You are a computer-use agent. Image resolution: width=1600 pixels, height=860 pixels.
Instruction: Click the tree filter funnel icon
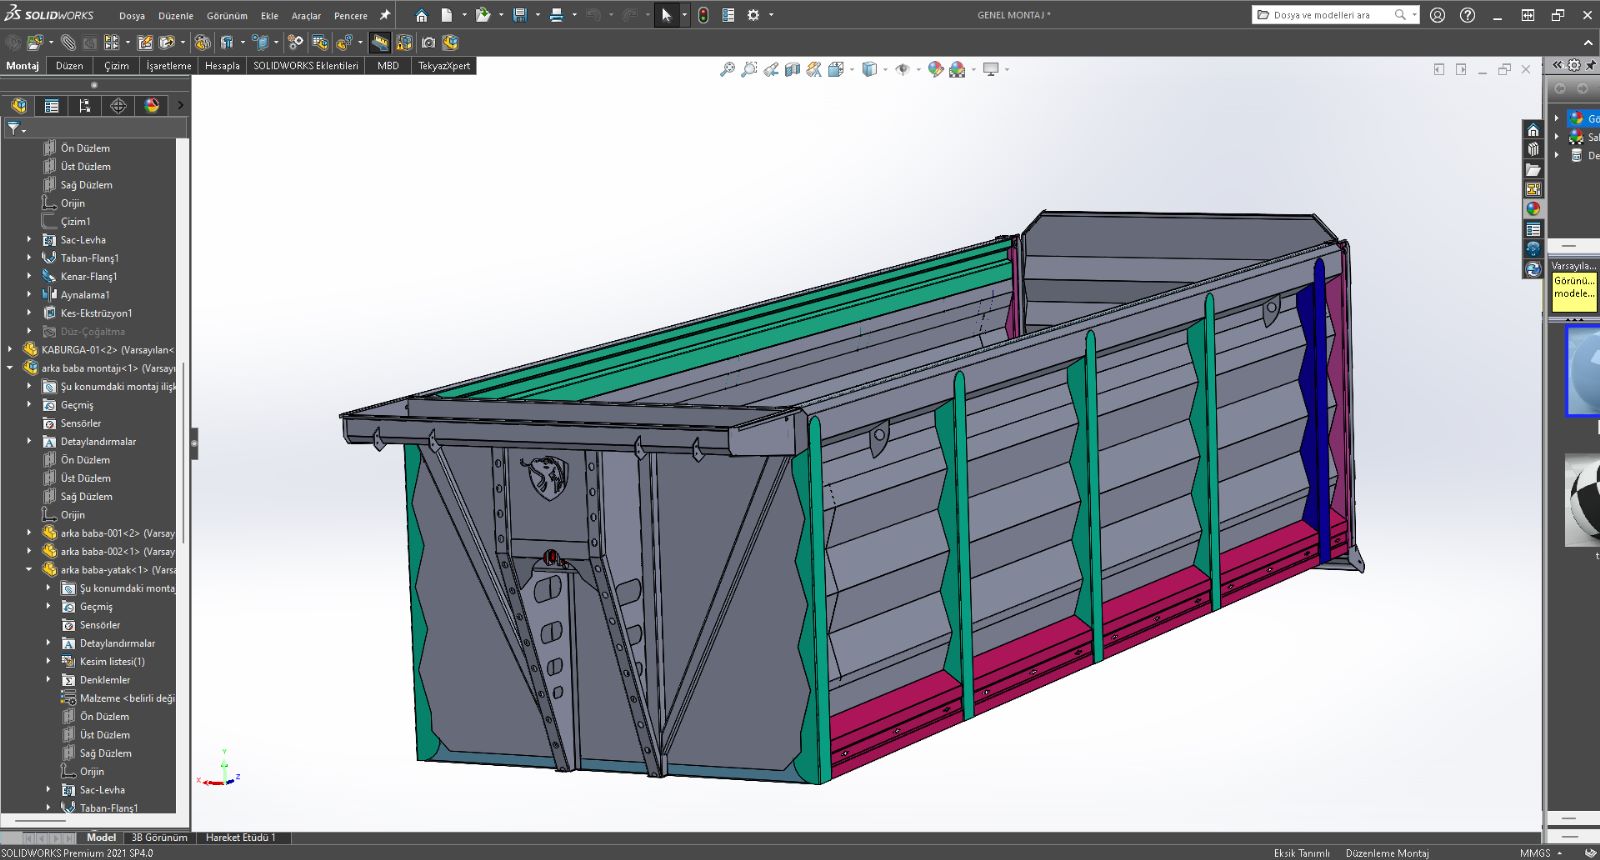13,127
